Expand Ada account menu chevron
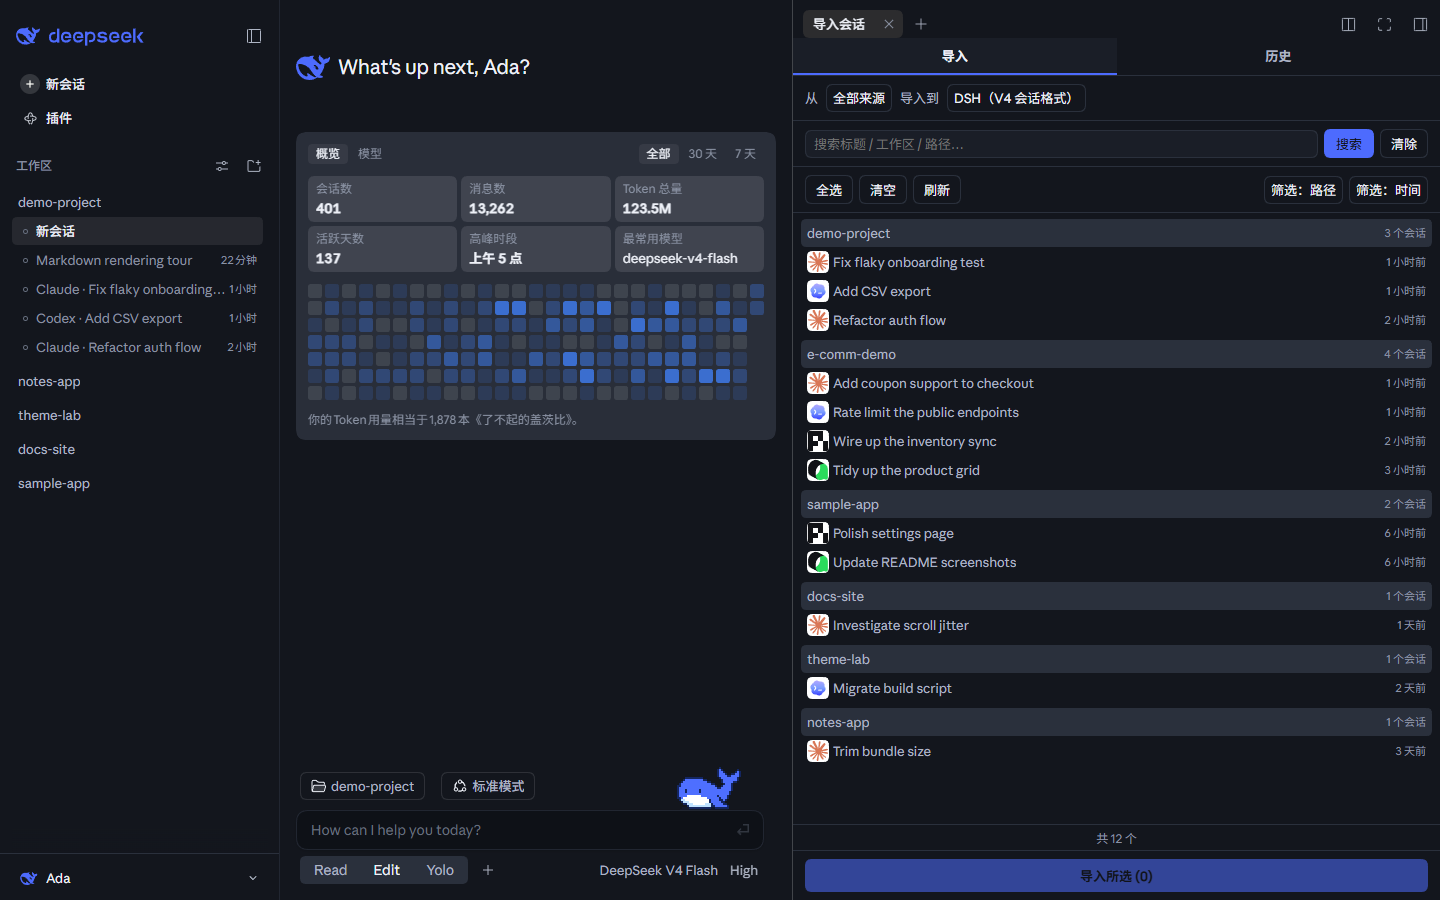The height and width of the screenshot is (900, 1440). coord(252,878)
